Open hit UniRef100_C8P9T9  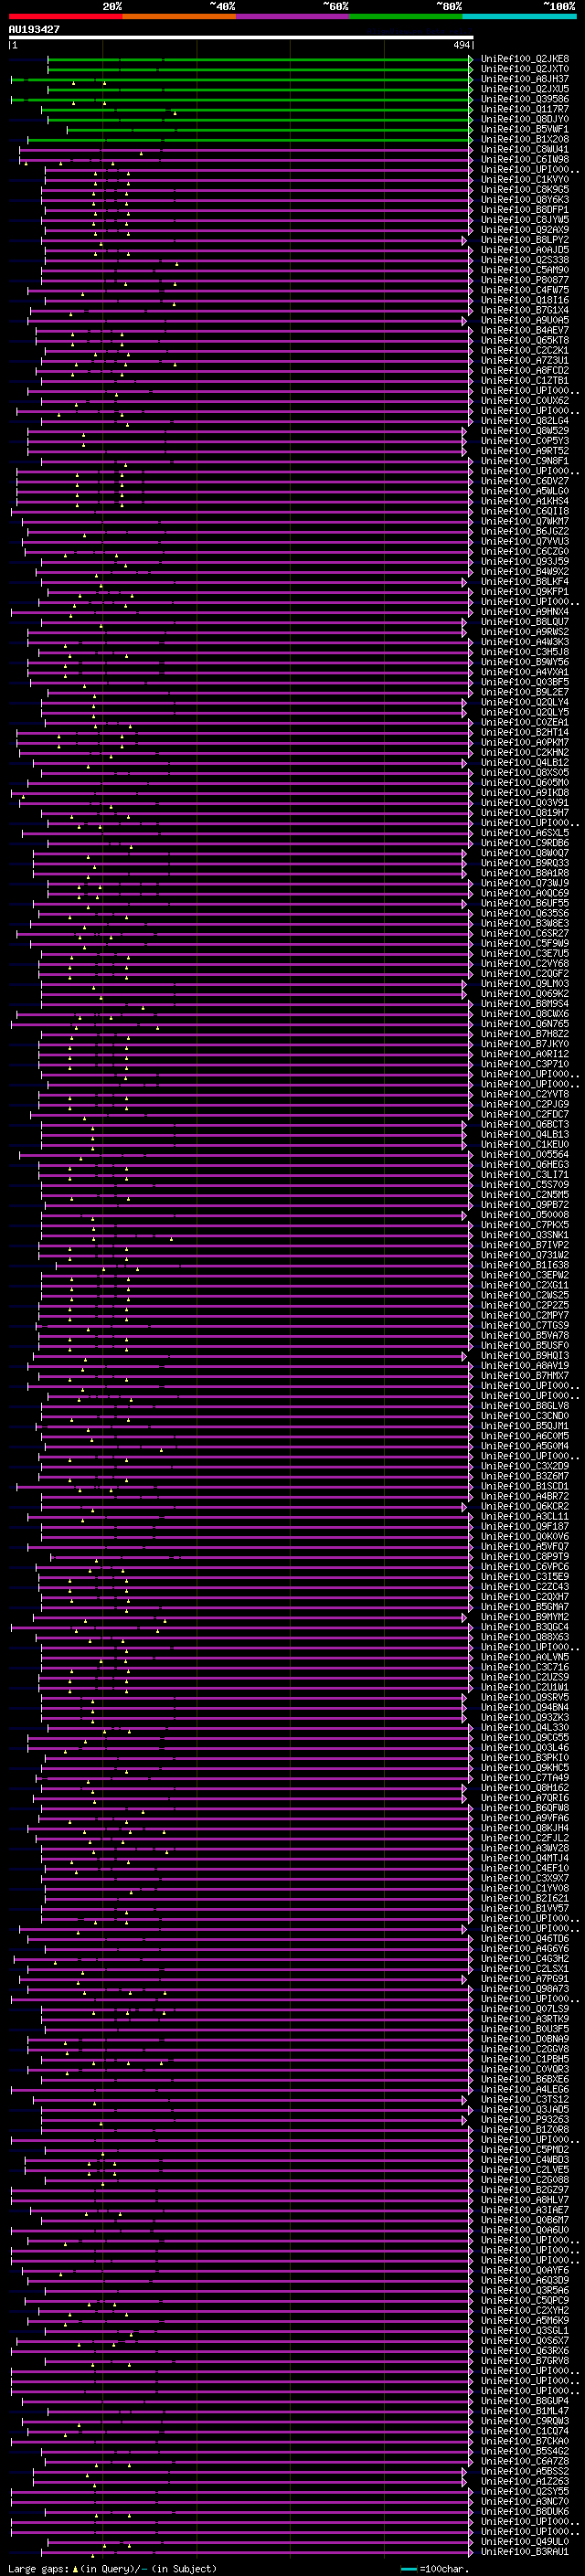point(525,1557)
